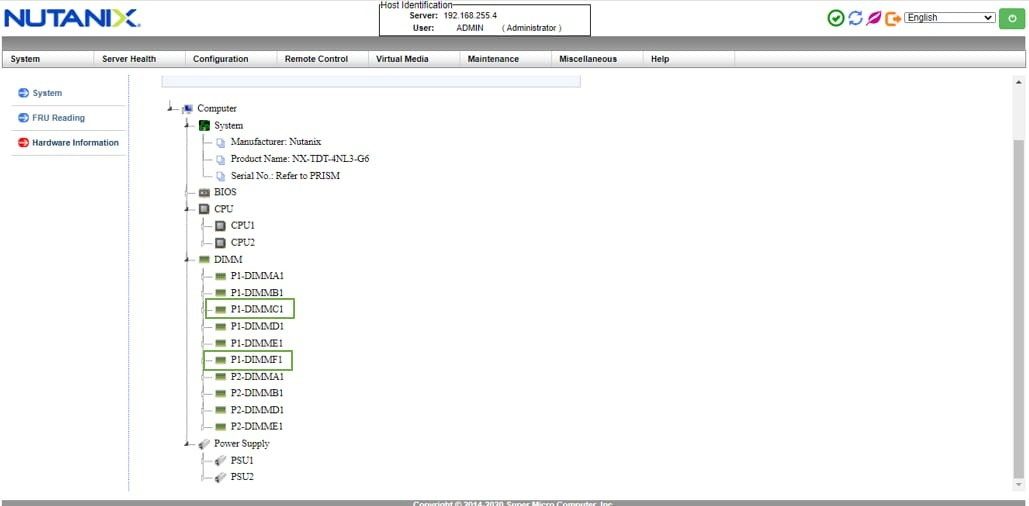Click the green checkmark status icon

(835, 18)
